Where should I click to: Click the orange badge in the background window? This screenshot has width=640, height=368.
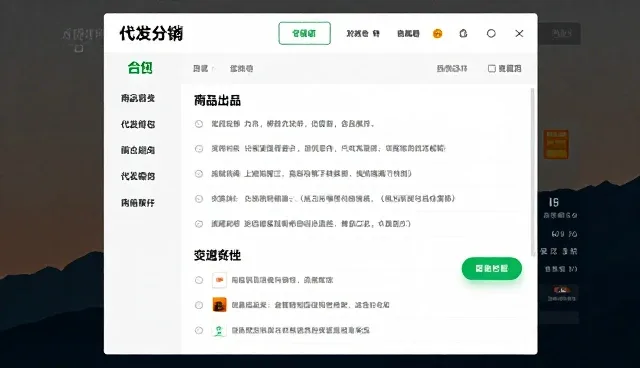pos(556,144)
